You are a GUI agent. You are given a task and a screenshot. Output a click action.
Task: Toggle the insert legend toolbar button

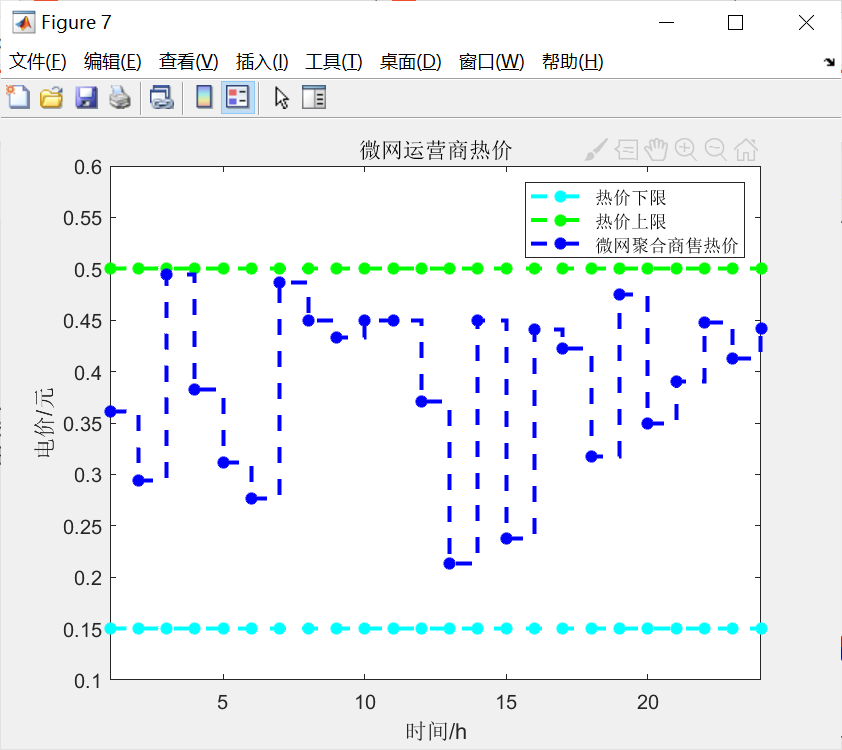point(238,98)
